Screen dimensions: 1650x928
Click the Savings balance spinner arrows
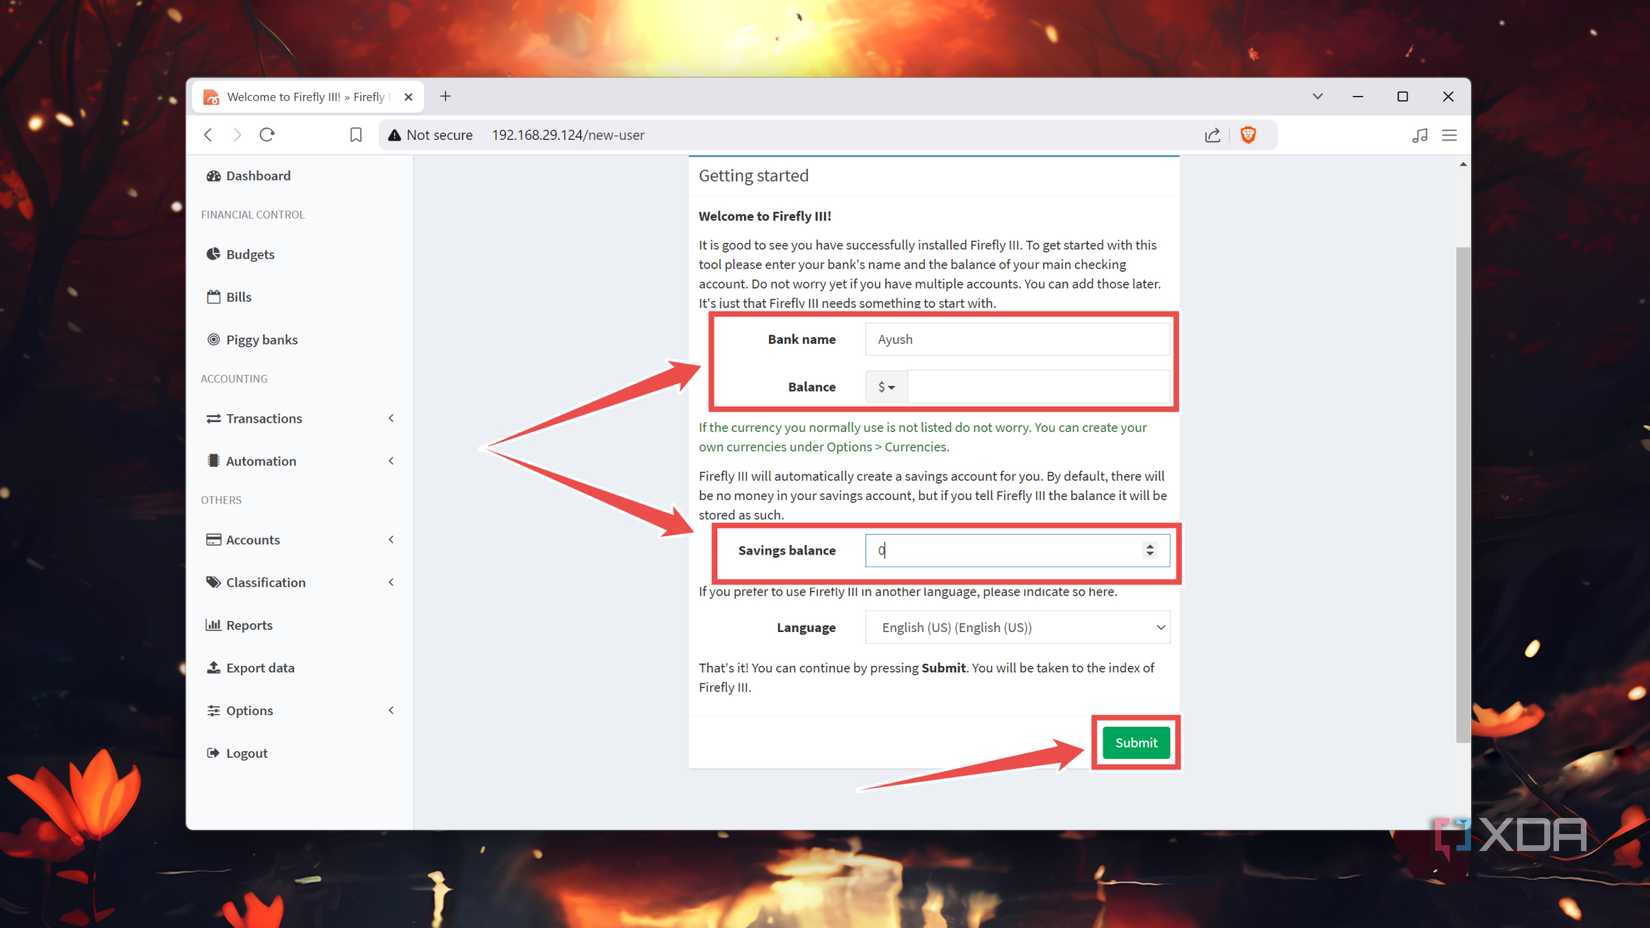[1150, 550]
